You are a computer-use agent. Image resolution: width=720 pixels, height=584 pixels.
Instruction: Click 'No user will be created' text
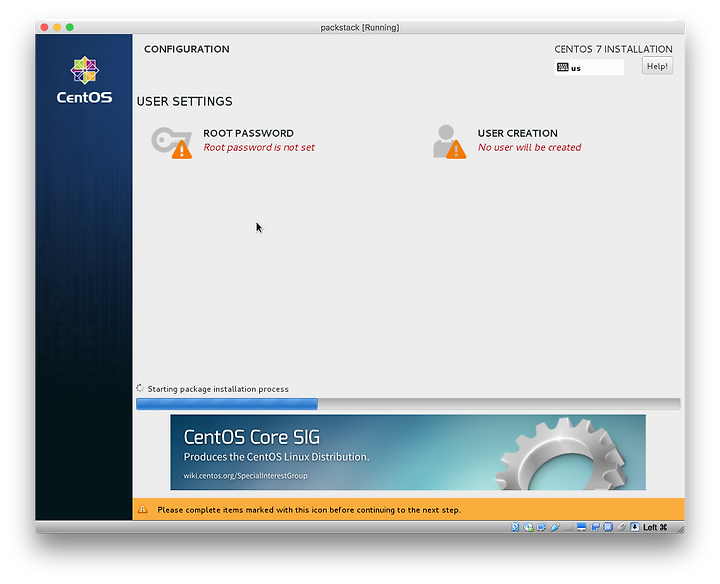pyautogui.click(x=529, y=147)
